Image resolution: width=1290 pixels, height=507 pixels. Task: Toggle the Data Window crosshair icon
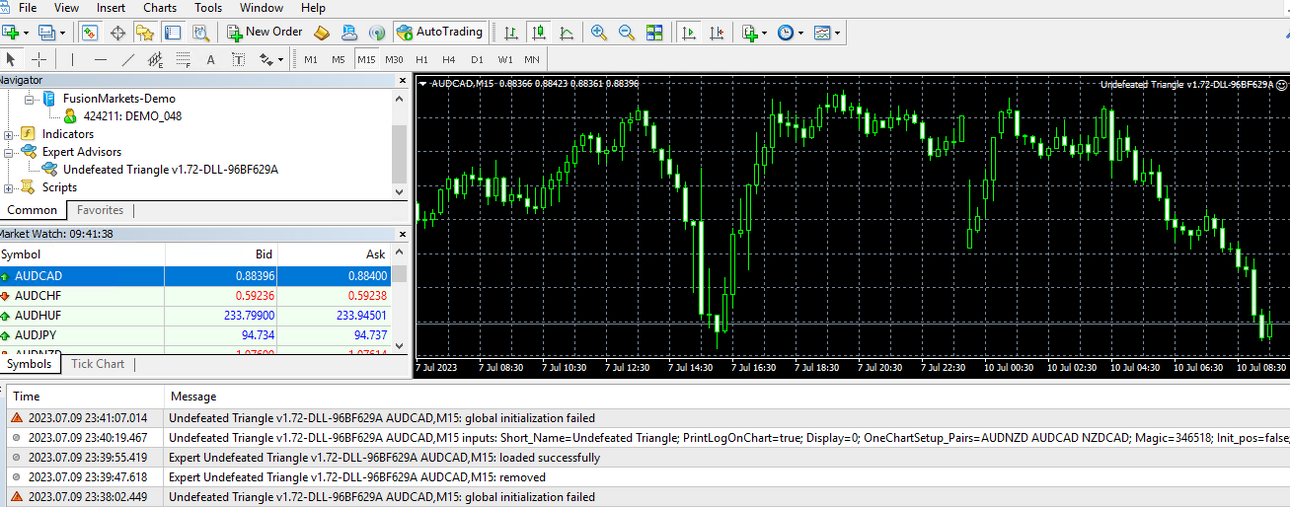[117, 32]
